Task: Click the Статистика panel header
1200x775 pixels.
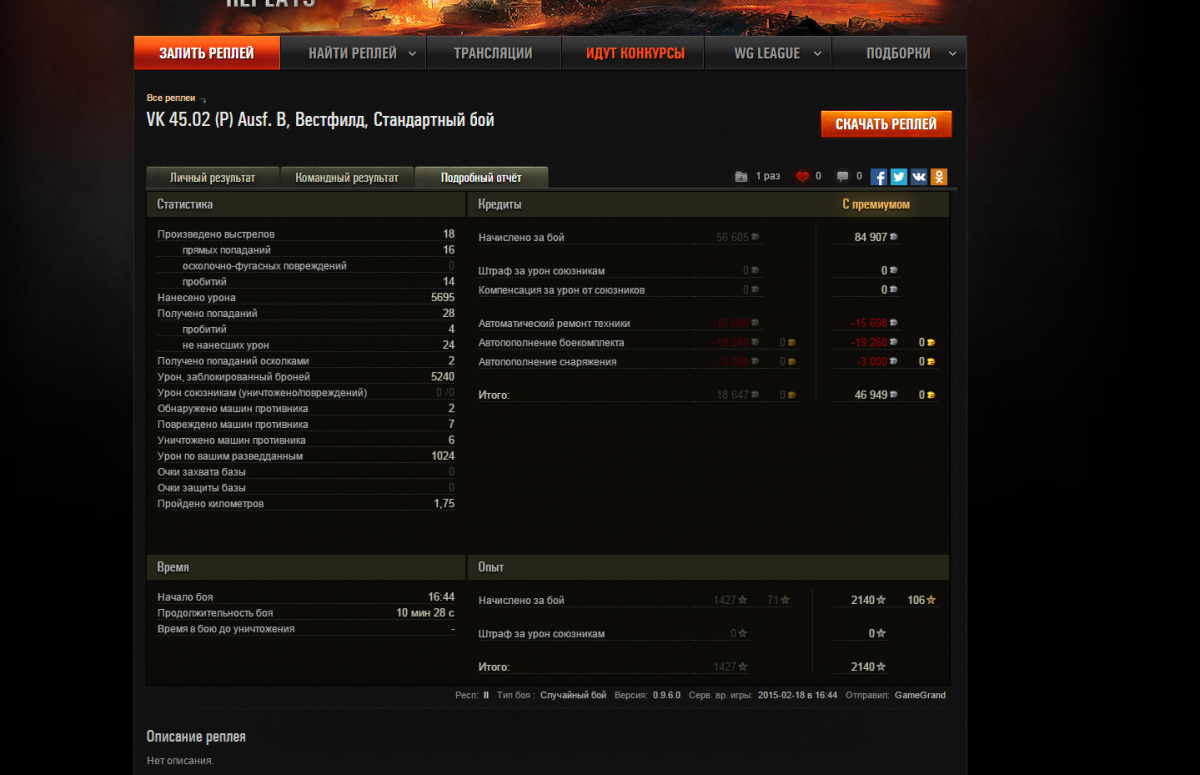Action: click(x=306, y=204)
